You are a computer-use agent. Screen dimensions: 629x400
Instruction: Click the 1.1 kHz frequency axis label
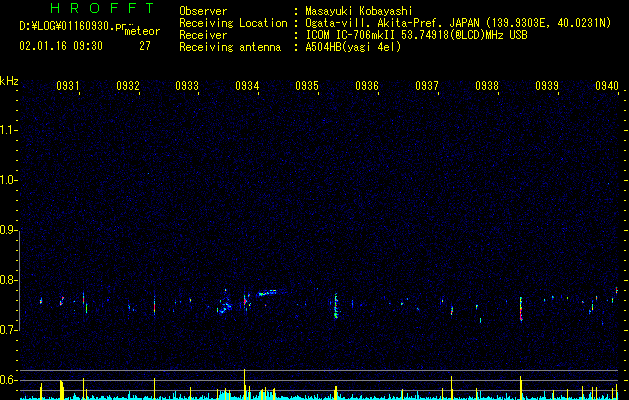(x=9, y=130)
